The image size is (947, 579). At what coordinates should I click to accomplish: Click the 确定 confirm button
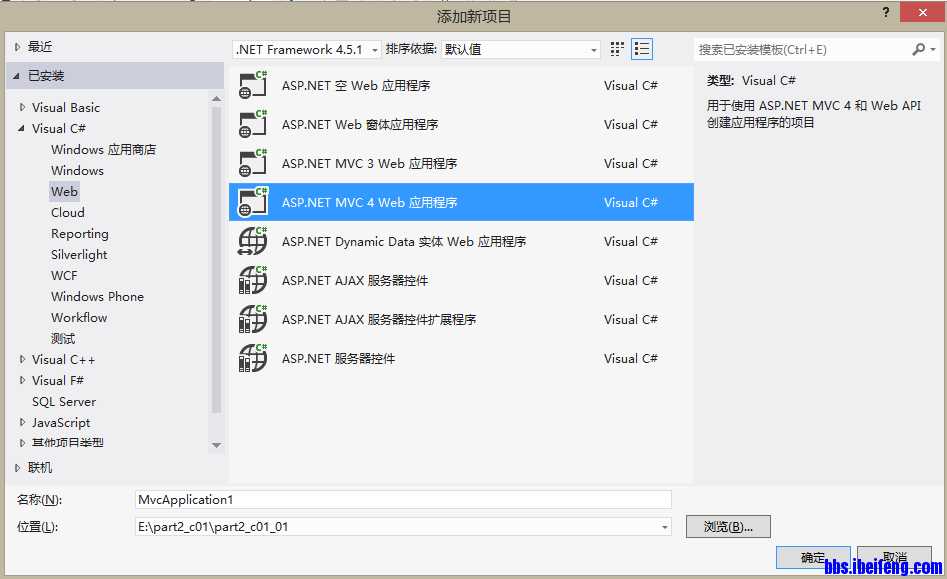click(x=813, y=557)
